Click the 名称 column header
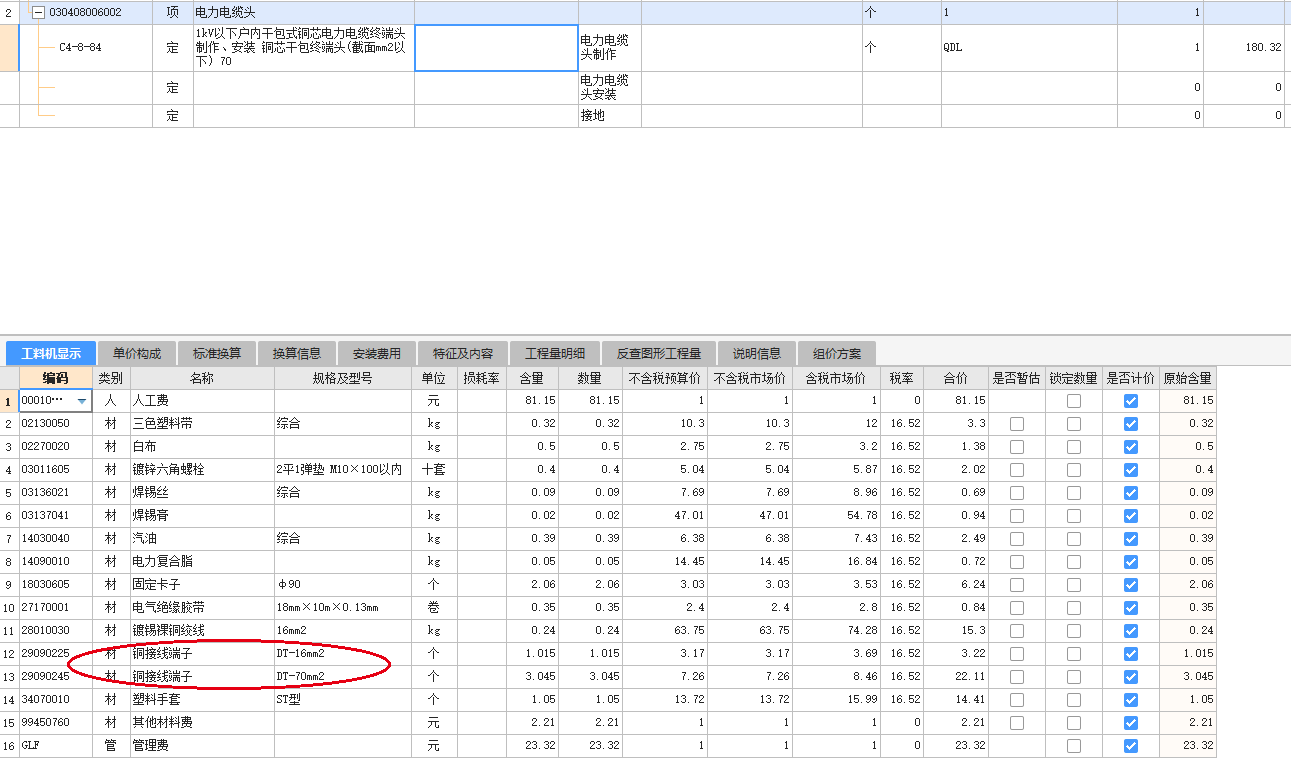 click(x=202, y=378)
